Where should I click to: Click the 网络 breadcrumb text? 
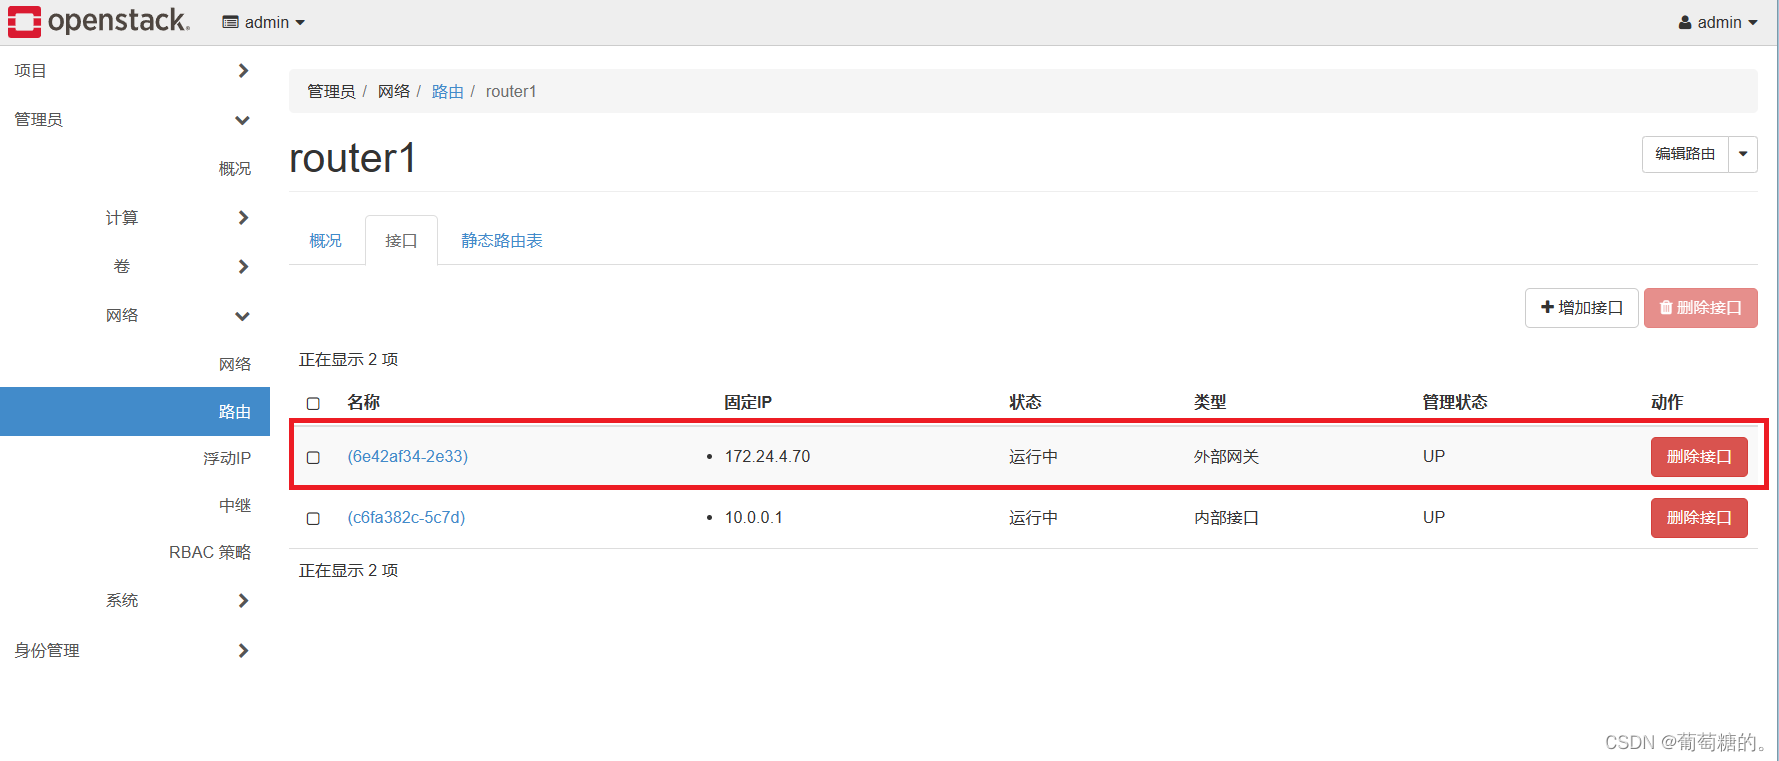[394, 91]
